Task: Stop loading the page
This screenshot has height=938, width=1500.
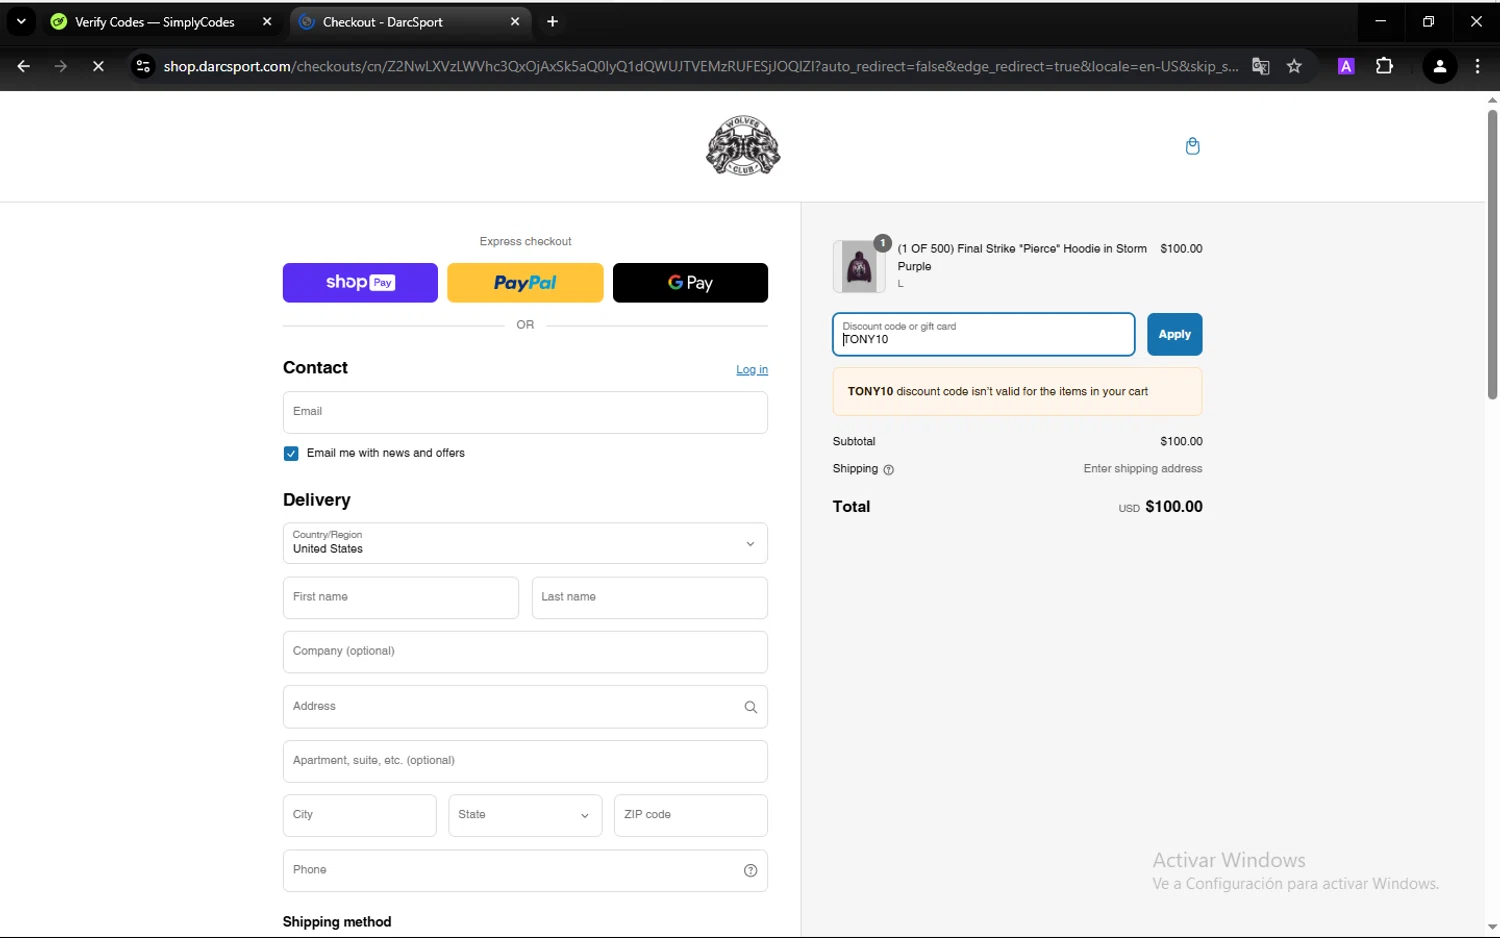Action: click(x=98, y=66)
